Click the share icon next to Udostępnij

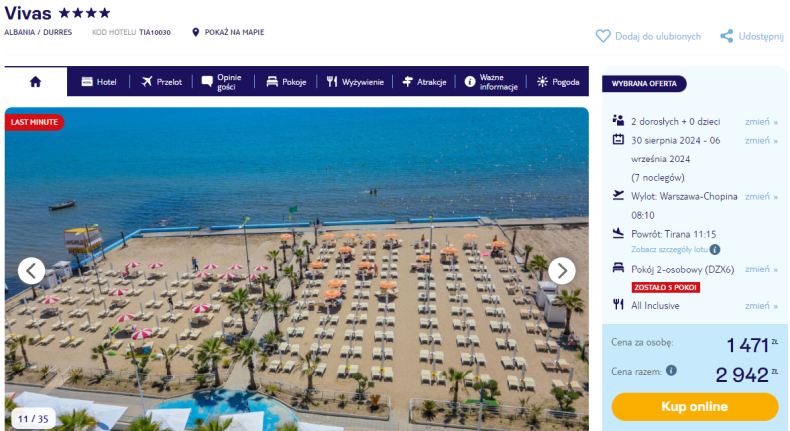[x=727, y=36]
